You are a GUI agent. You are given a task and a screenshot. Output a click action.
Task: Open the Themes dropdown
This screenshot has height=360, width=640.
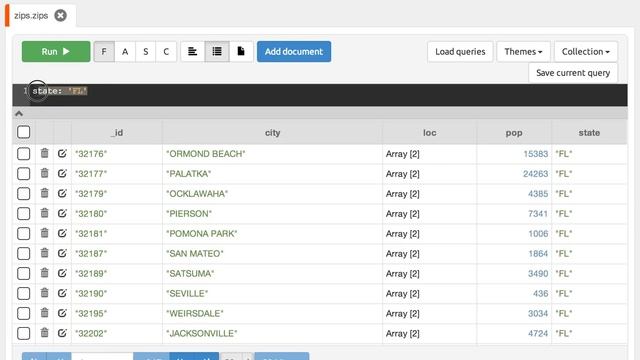pyautogui.click(x=523, y=51)
